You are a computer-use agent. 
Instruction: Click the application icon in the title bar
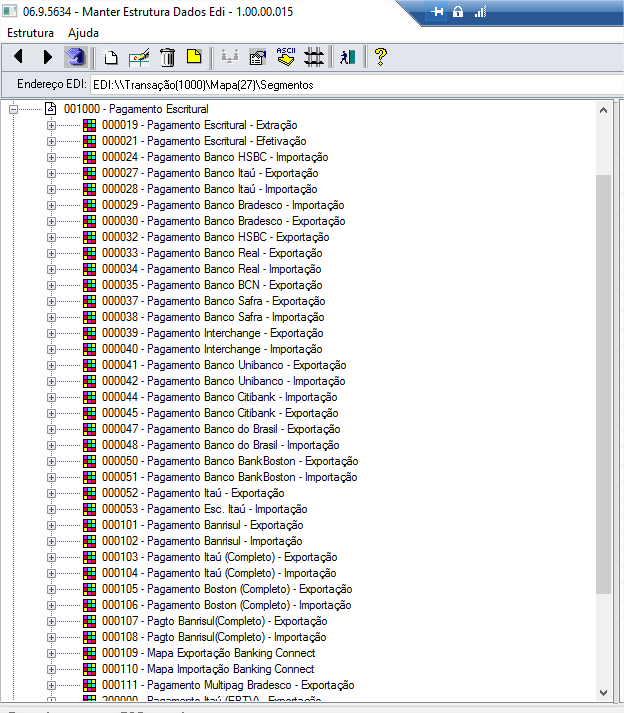tap(10, 11)
